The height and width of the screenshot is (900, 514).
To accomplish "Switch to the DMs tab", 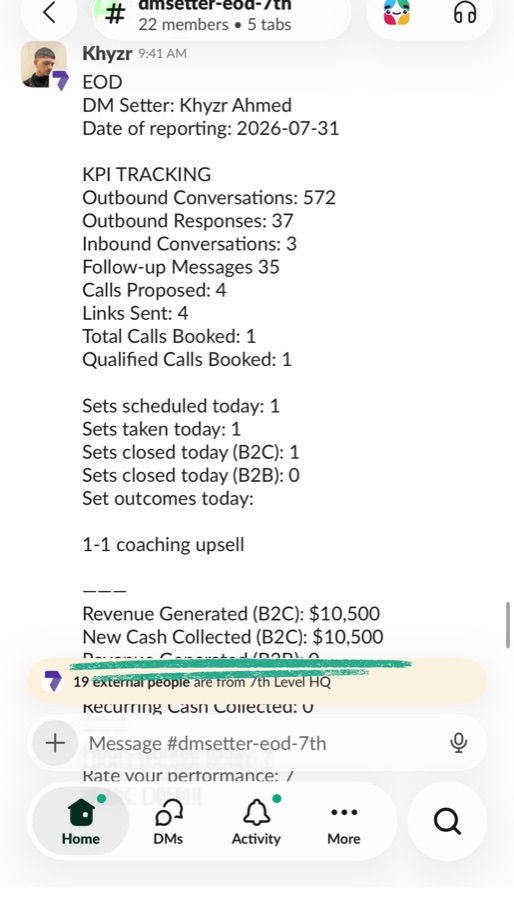I will click(x=168, y=821).
